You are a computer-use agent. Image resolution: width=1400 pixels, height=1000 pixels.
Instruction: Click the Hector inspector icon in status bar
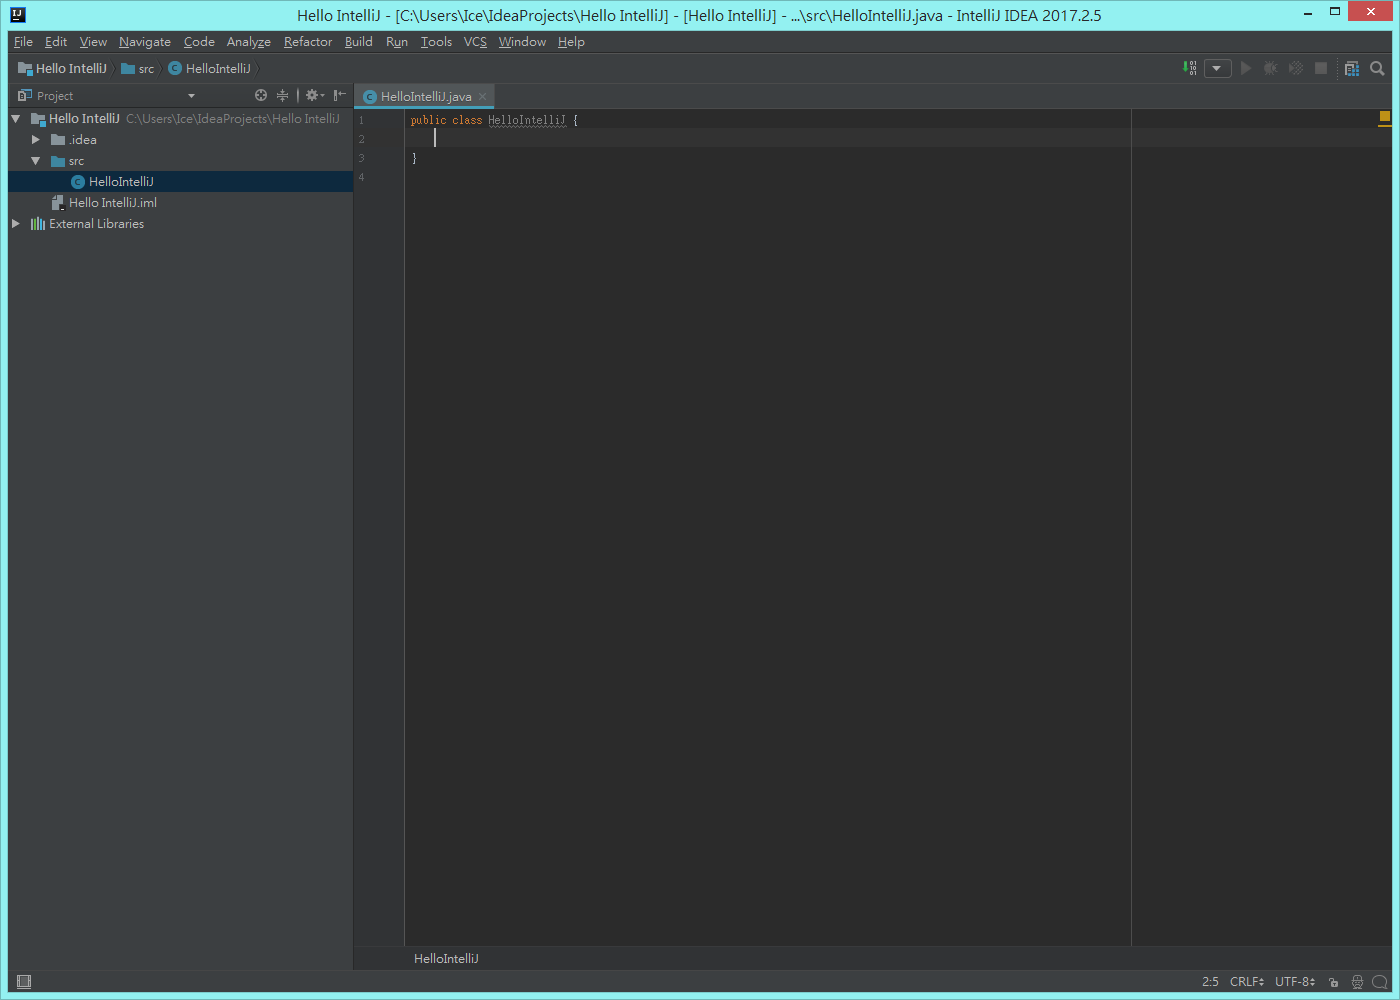[1357, 982]
